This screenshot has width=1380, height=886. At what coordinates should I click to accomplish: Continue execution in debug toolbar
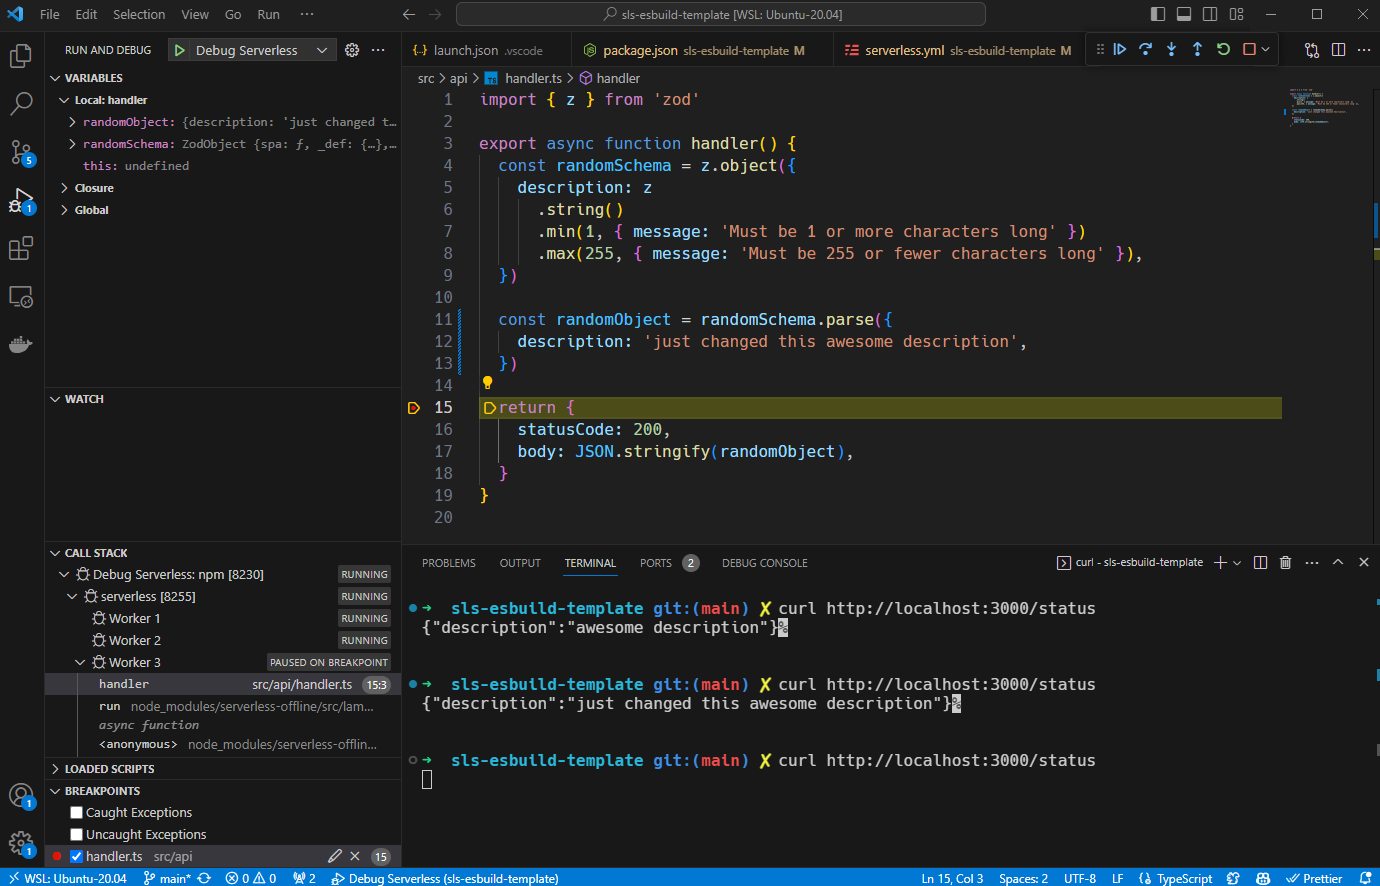pyautogui.click(x=1120, y=49)
